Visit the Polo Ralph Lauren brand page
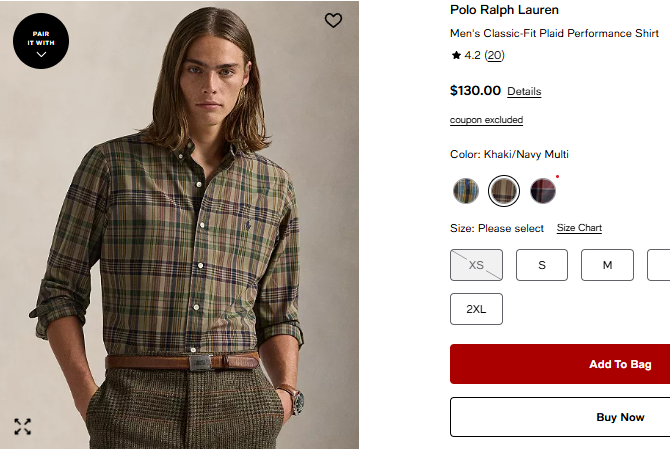 coord(505,10)
